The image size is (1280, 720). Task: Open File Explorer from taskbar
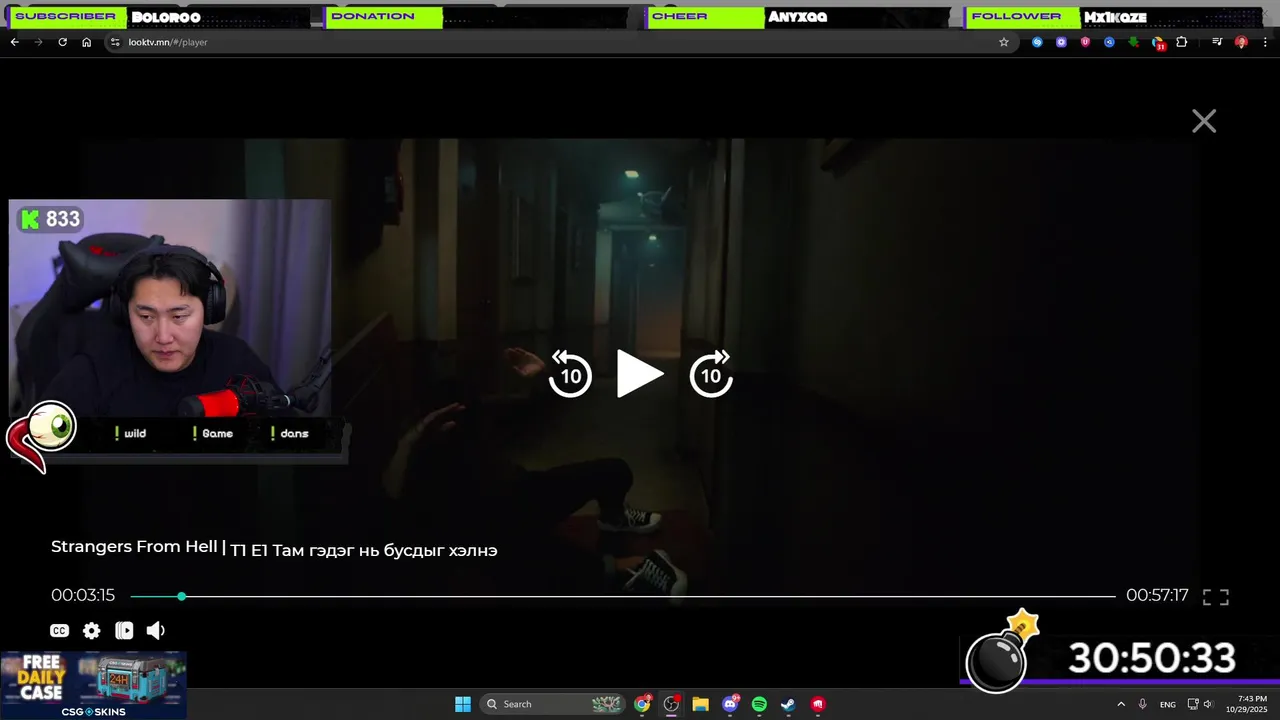[701, 704]
